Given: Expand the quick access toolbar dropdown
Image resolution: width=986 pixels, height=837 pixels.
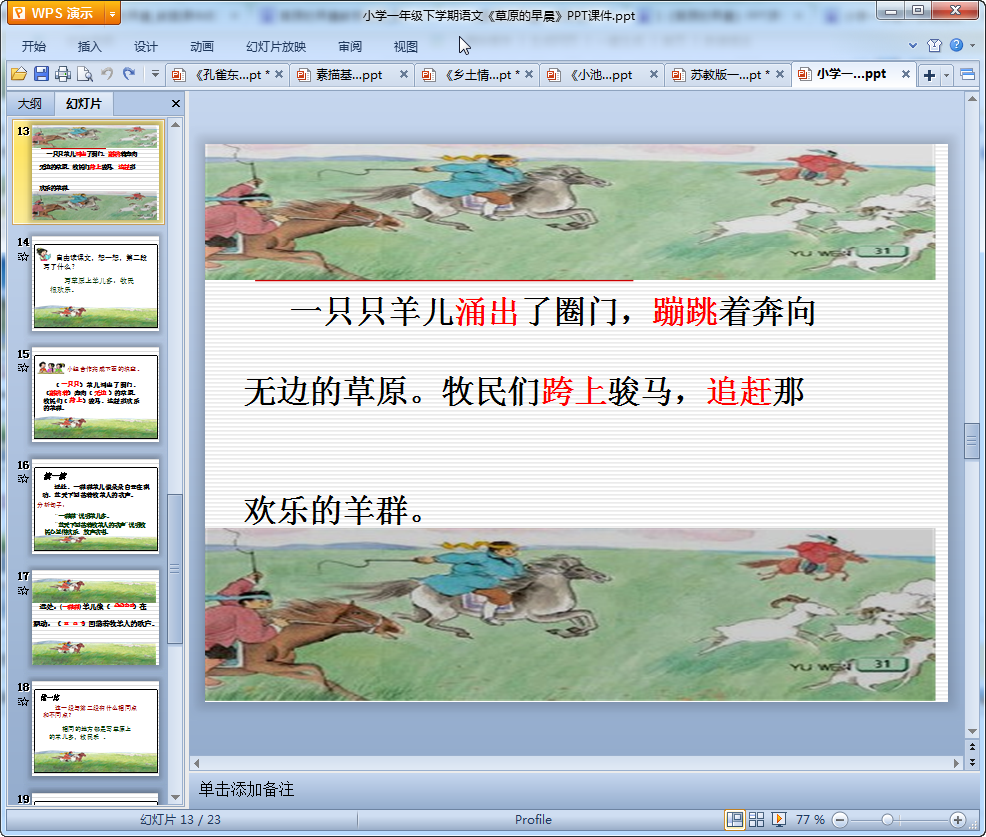Looking at the screenshot, I should (155, 74).
